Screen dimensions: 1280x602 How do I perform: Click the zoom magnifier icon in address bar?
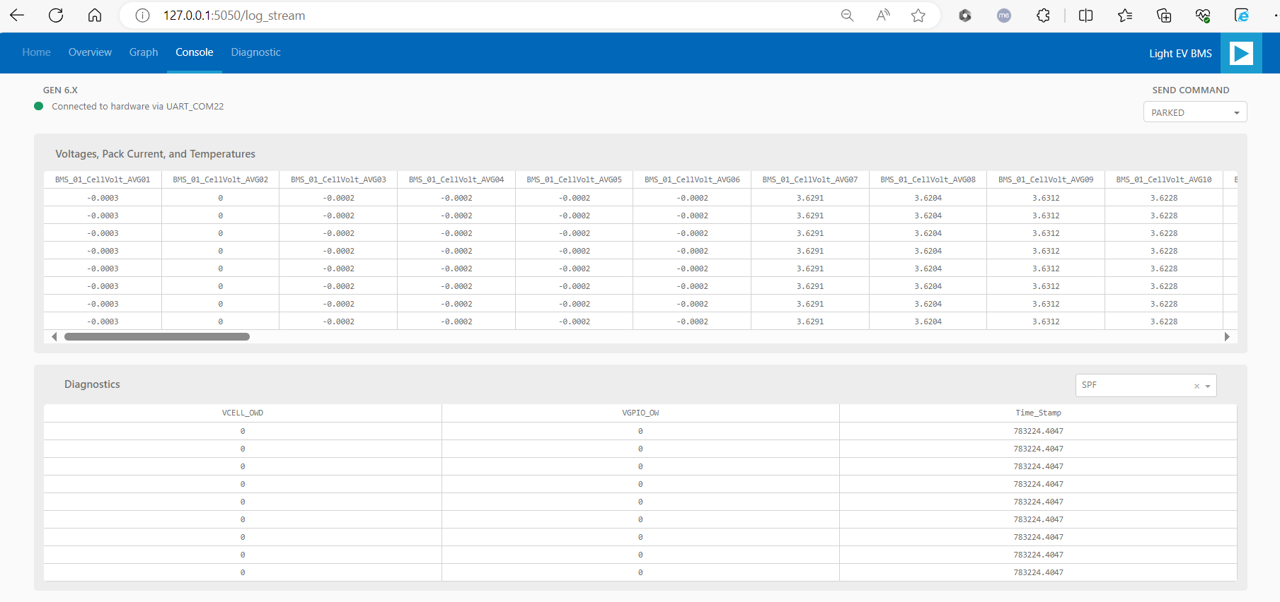click(x=846, y=15)
